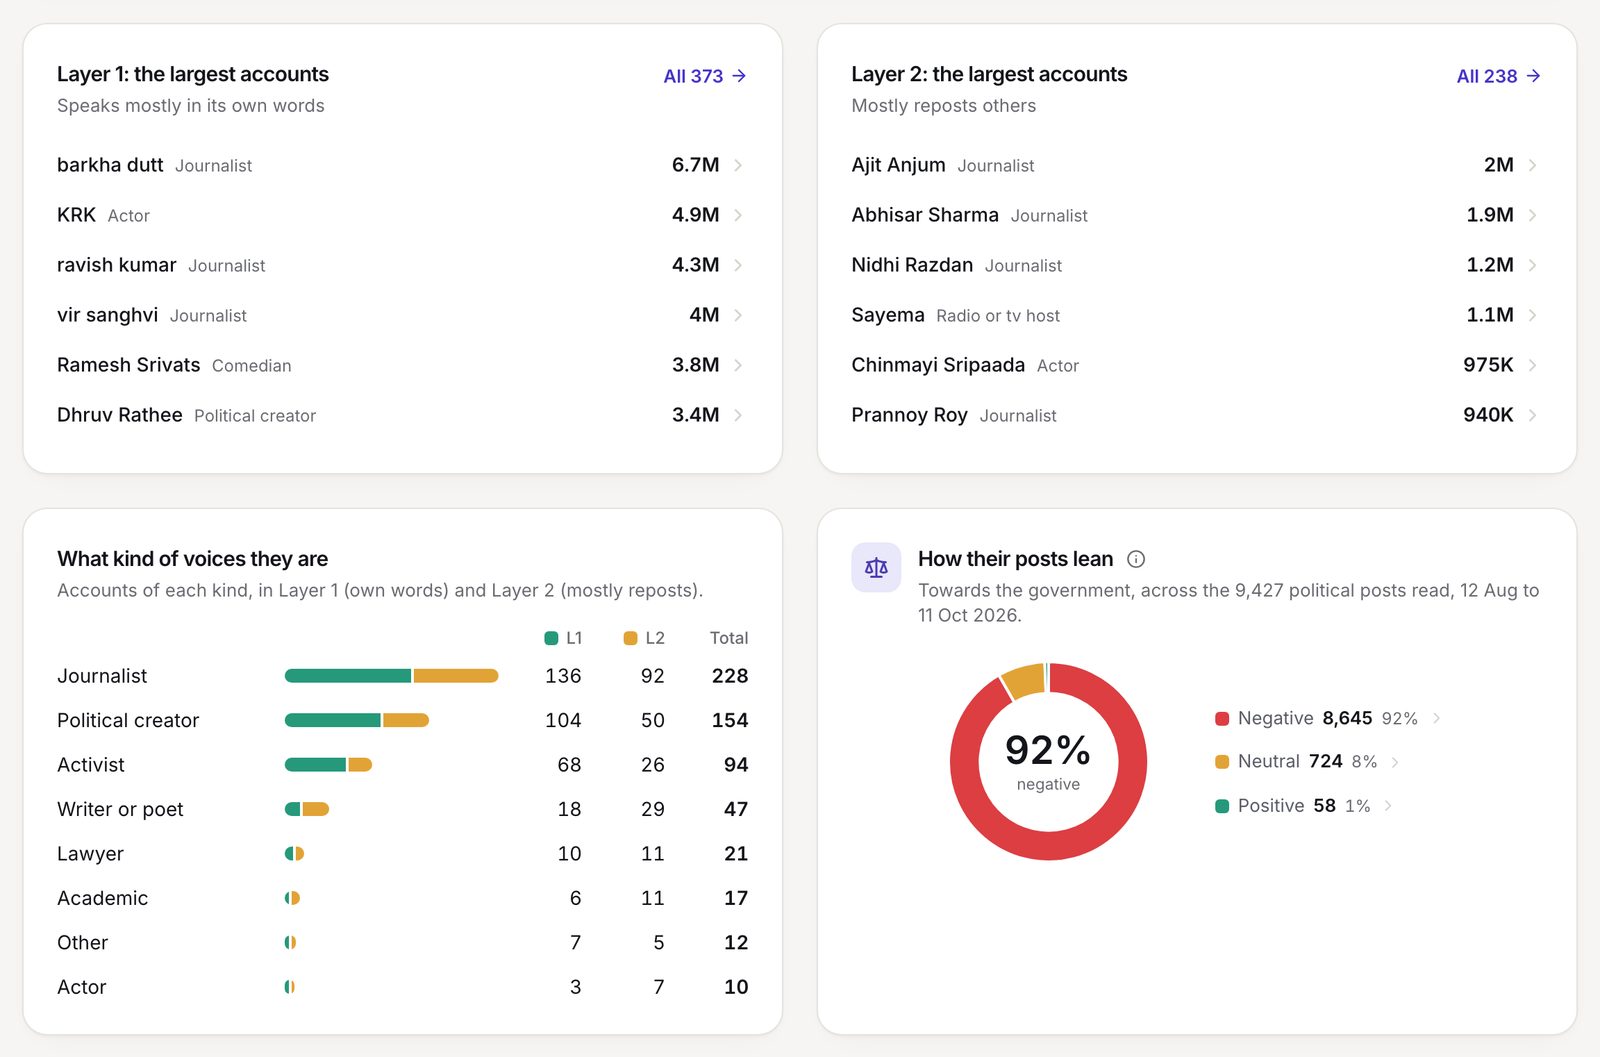1600x1057 pixels.
Task: Click the orange L2 legend marker
Action: coord(630,638)
